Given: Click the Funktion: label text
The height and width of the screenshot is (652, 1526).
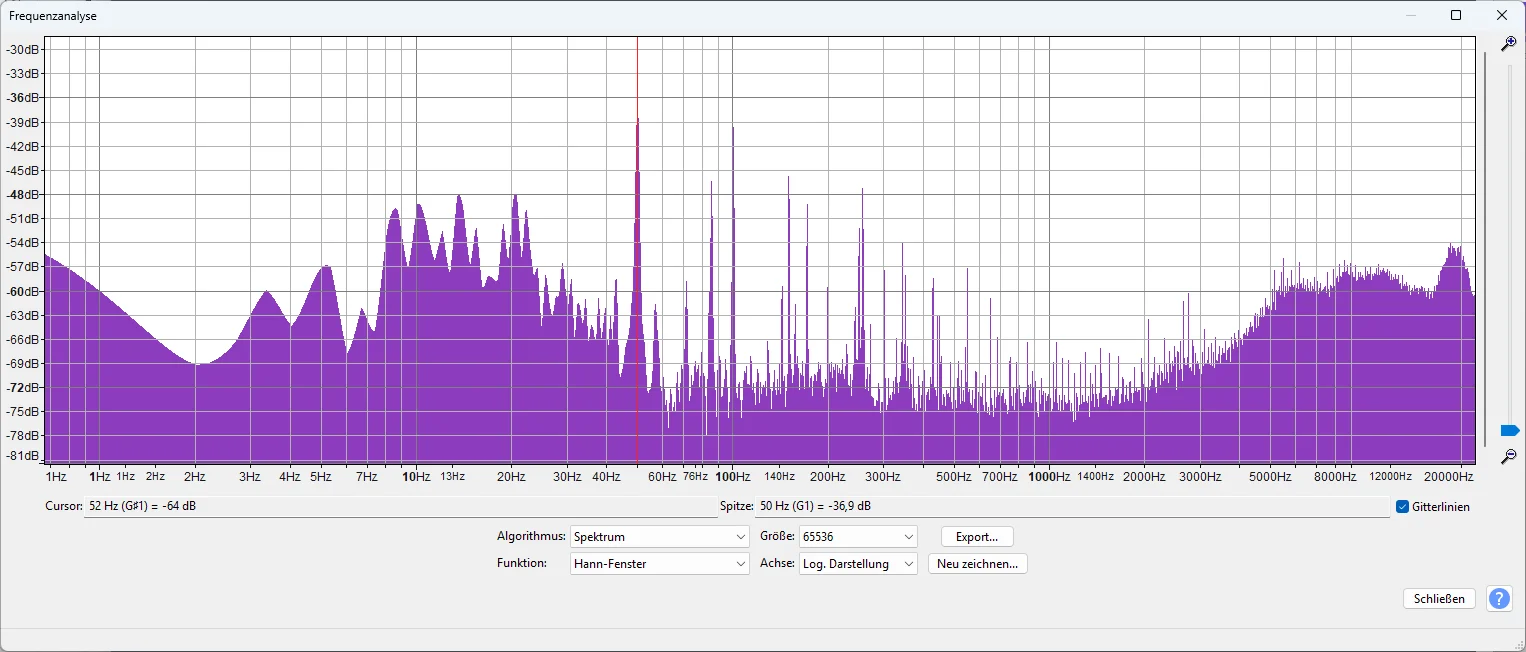Looking at the screenshot, I should tap(522, 563).
